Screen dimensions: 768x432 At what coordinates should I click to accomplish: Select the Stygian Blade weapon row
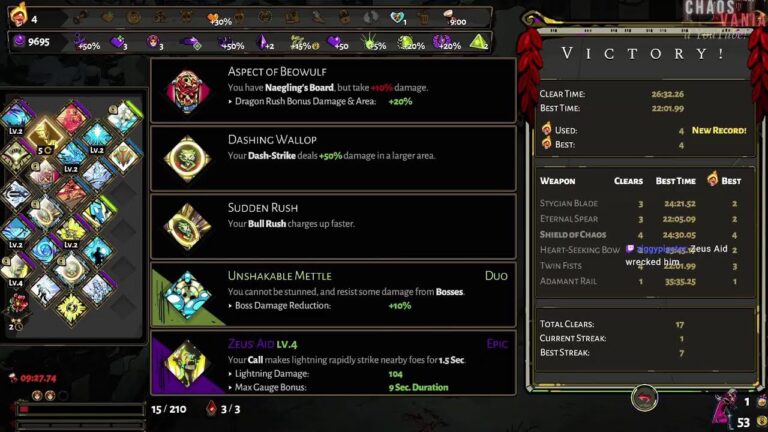tap(641, 203)
